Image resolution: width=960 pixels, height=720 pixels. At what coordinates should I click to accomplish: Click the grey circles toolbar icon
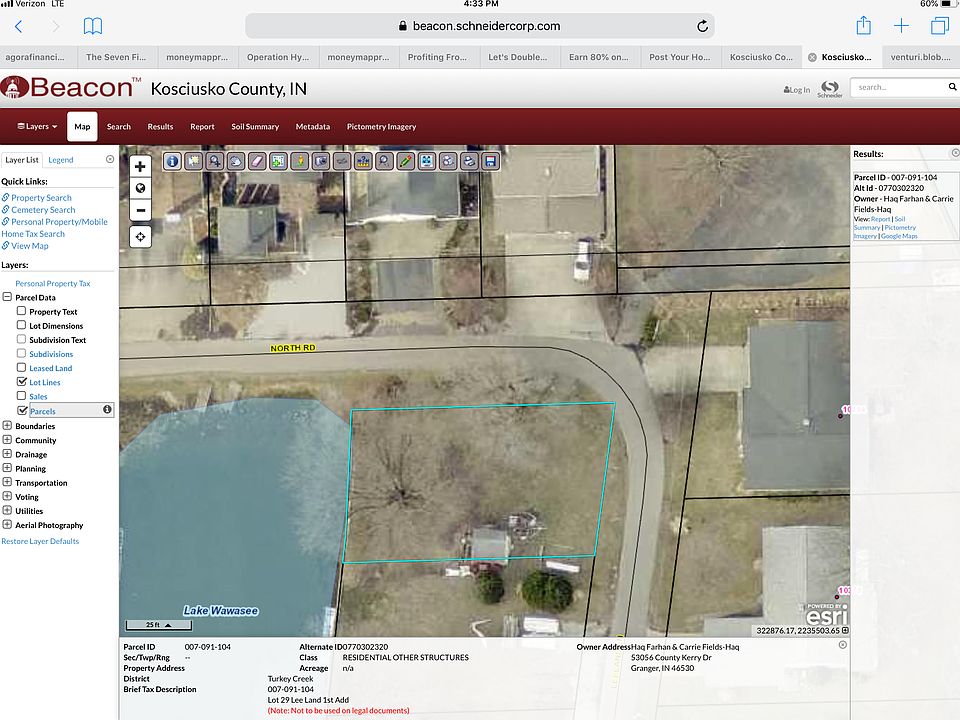[448, 161]
